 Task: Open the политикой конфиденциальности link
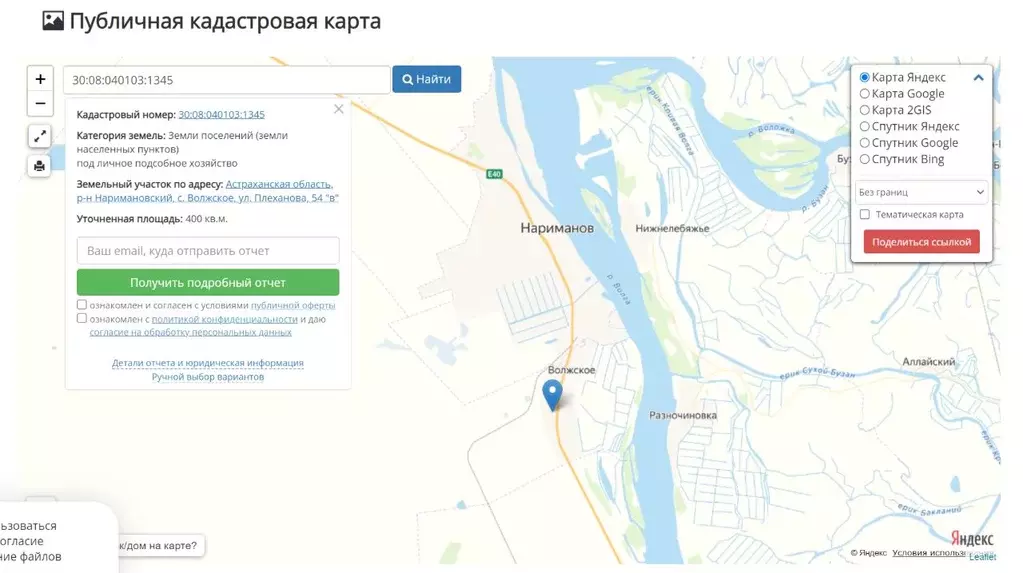224,319
